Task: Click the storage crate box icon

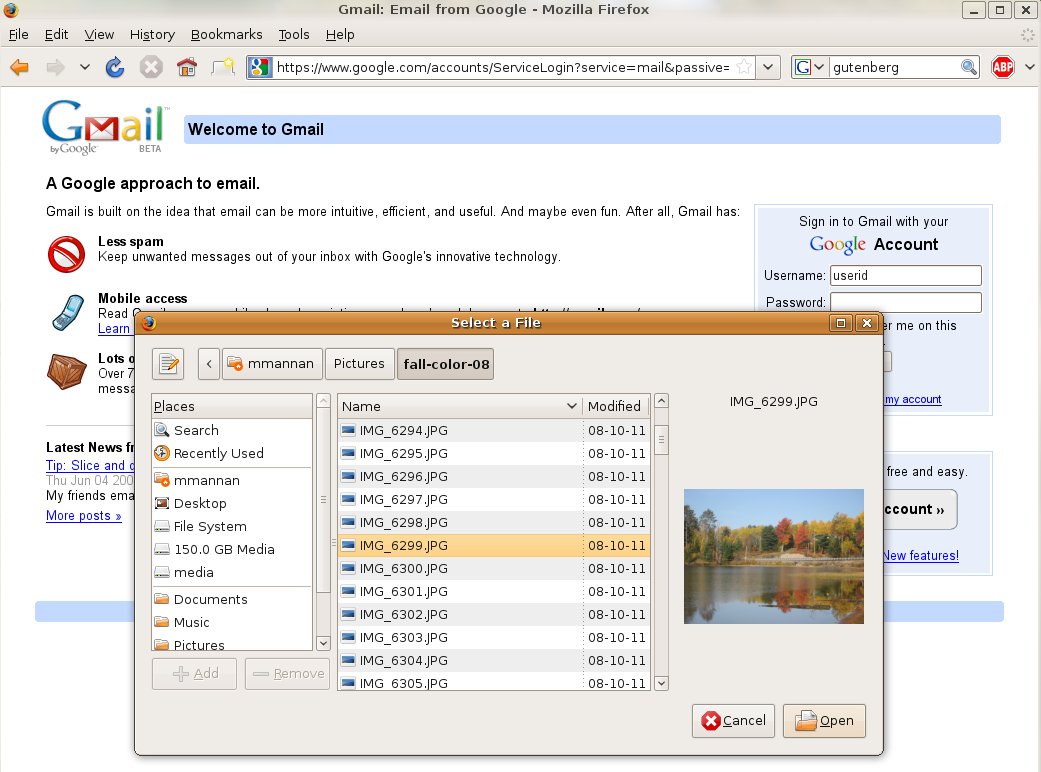Action: click(x=66, y=371)
